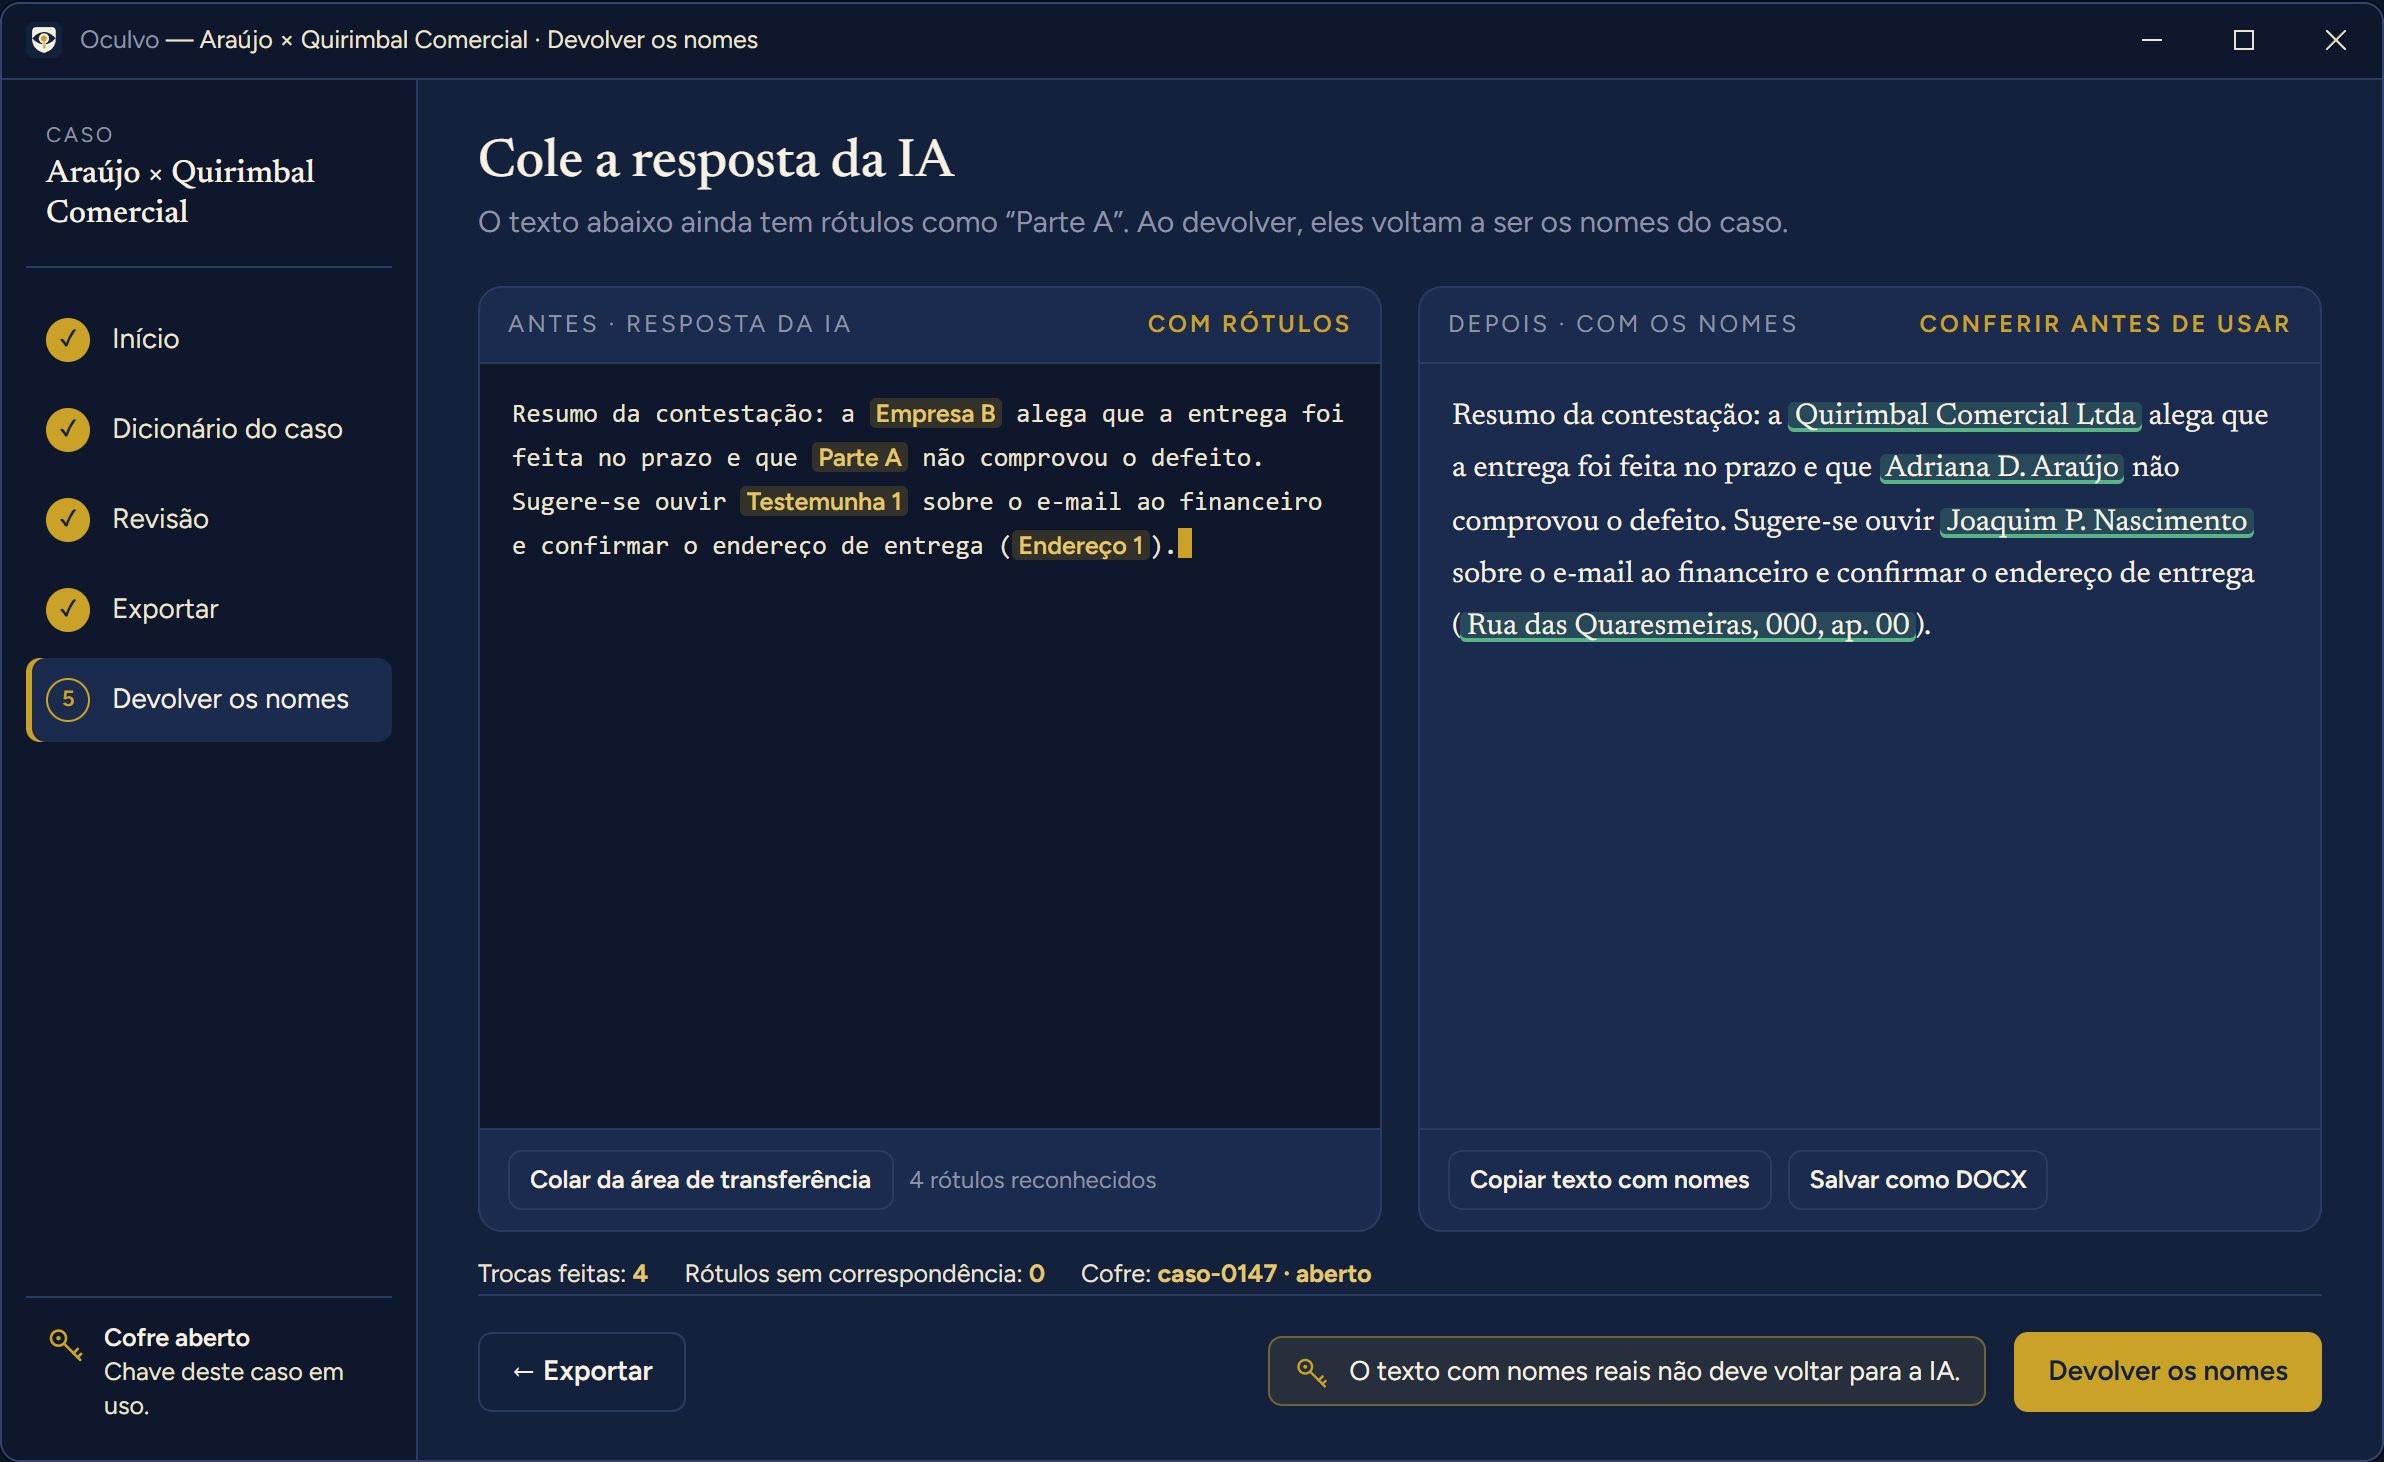The image size is (2384, 1462).
Task: Click the Oculvo app logo icon
Action: point(43,40)
